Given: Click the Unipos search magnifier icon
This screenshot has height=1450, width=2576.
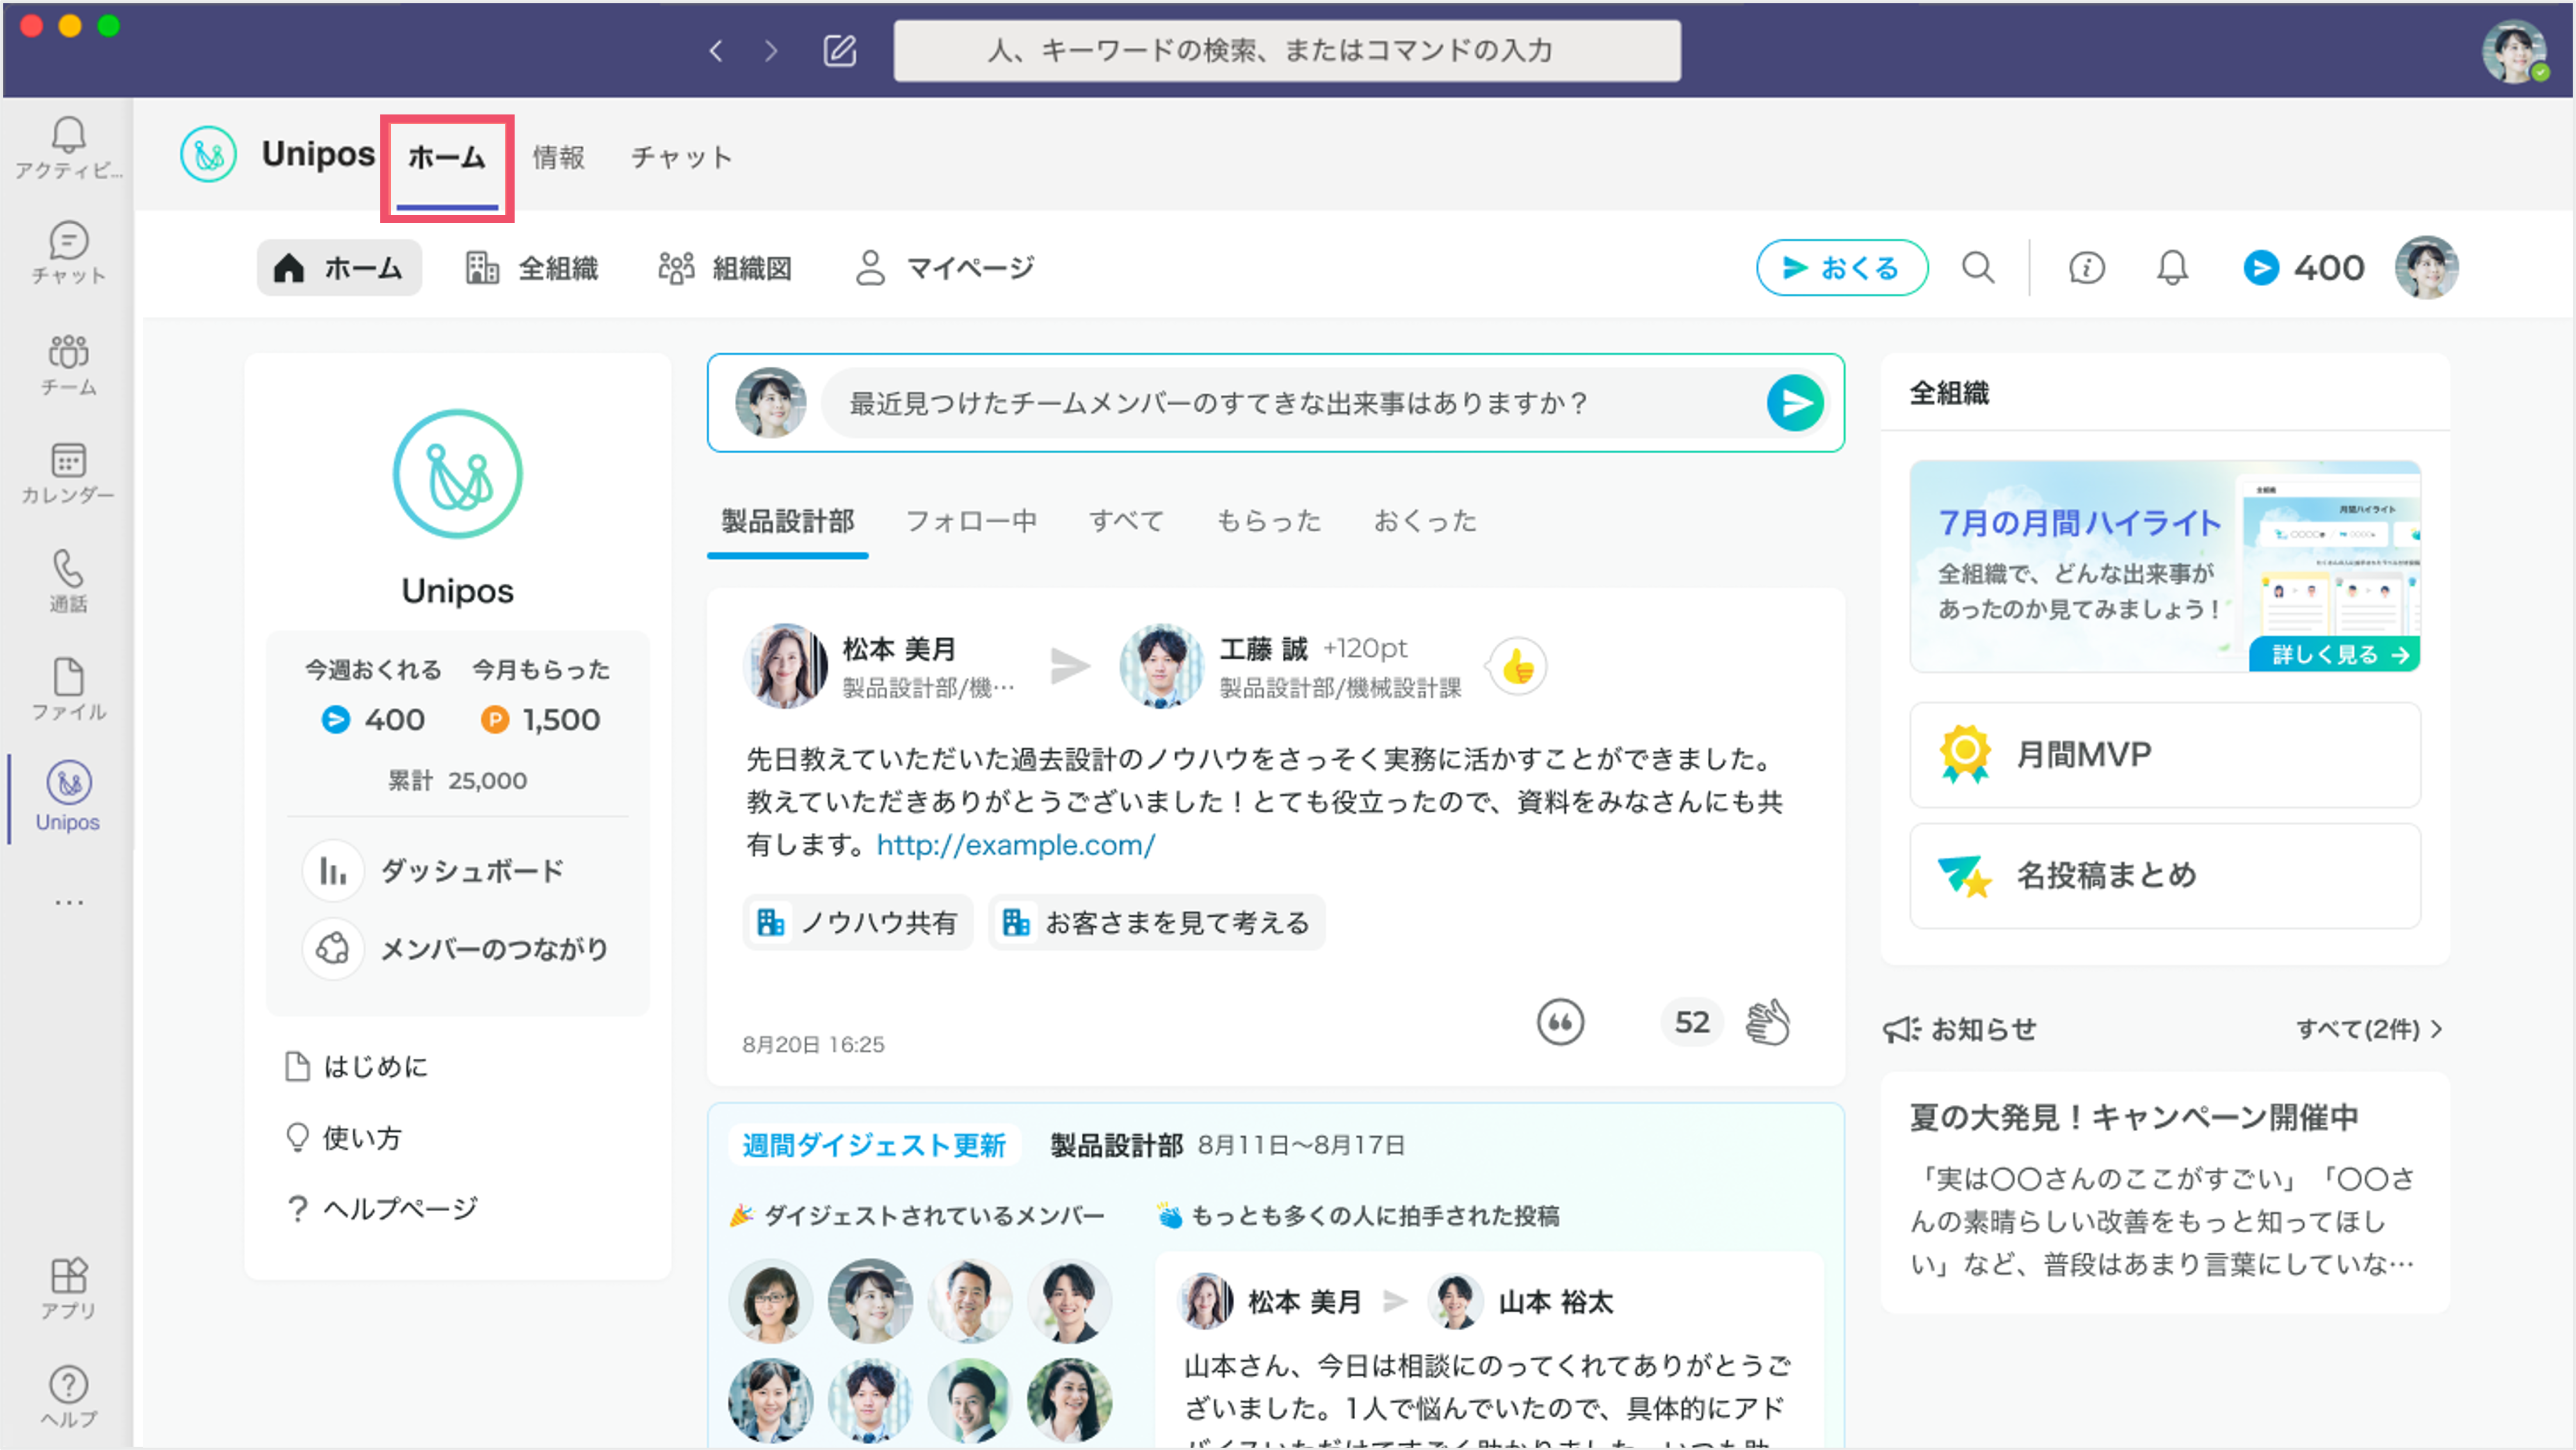Looking at the screenshot, I should pyautogui.click(x=1978, y=268).
